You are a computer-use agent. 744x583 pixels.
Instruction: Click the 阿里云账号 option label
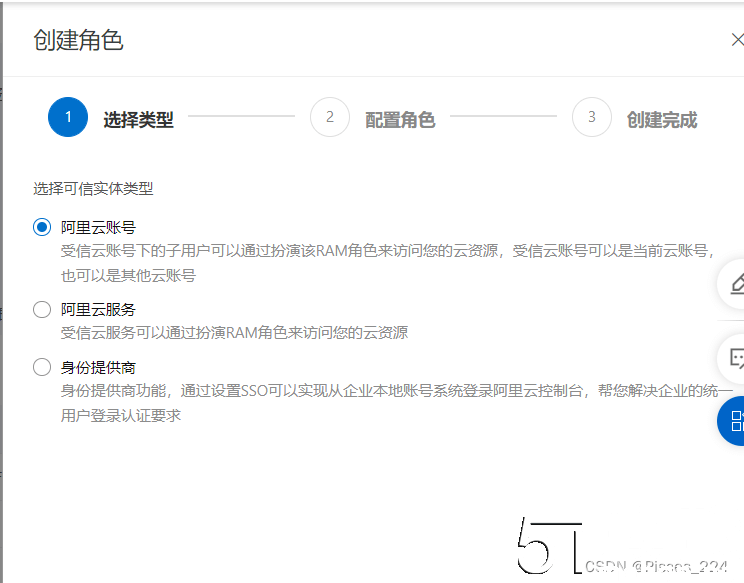tap(98, 228)
